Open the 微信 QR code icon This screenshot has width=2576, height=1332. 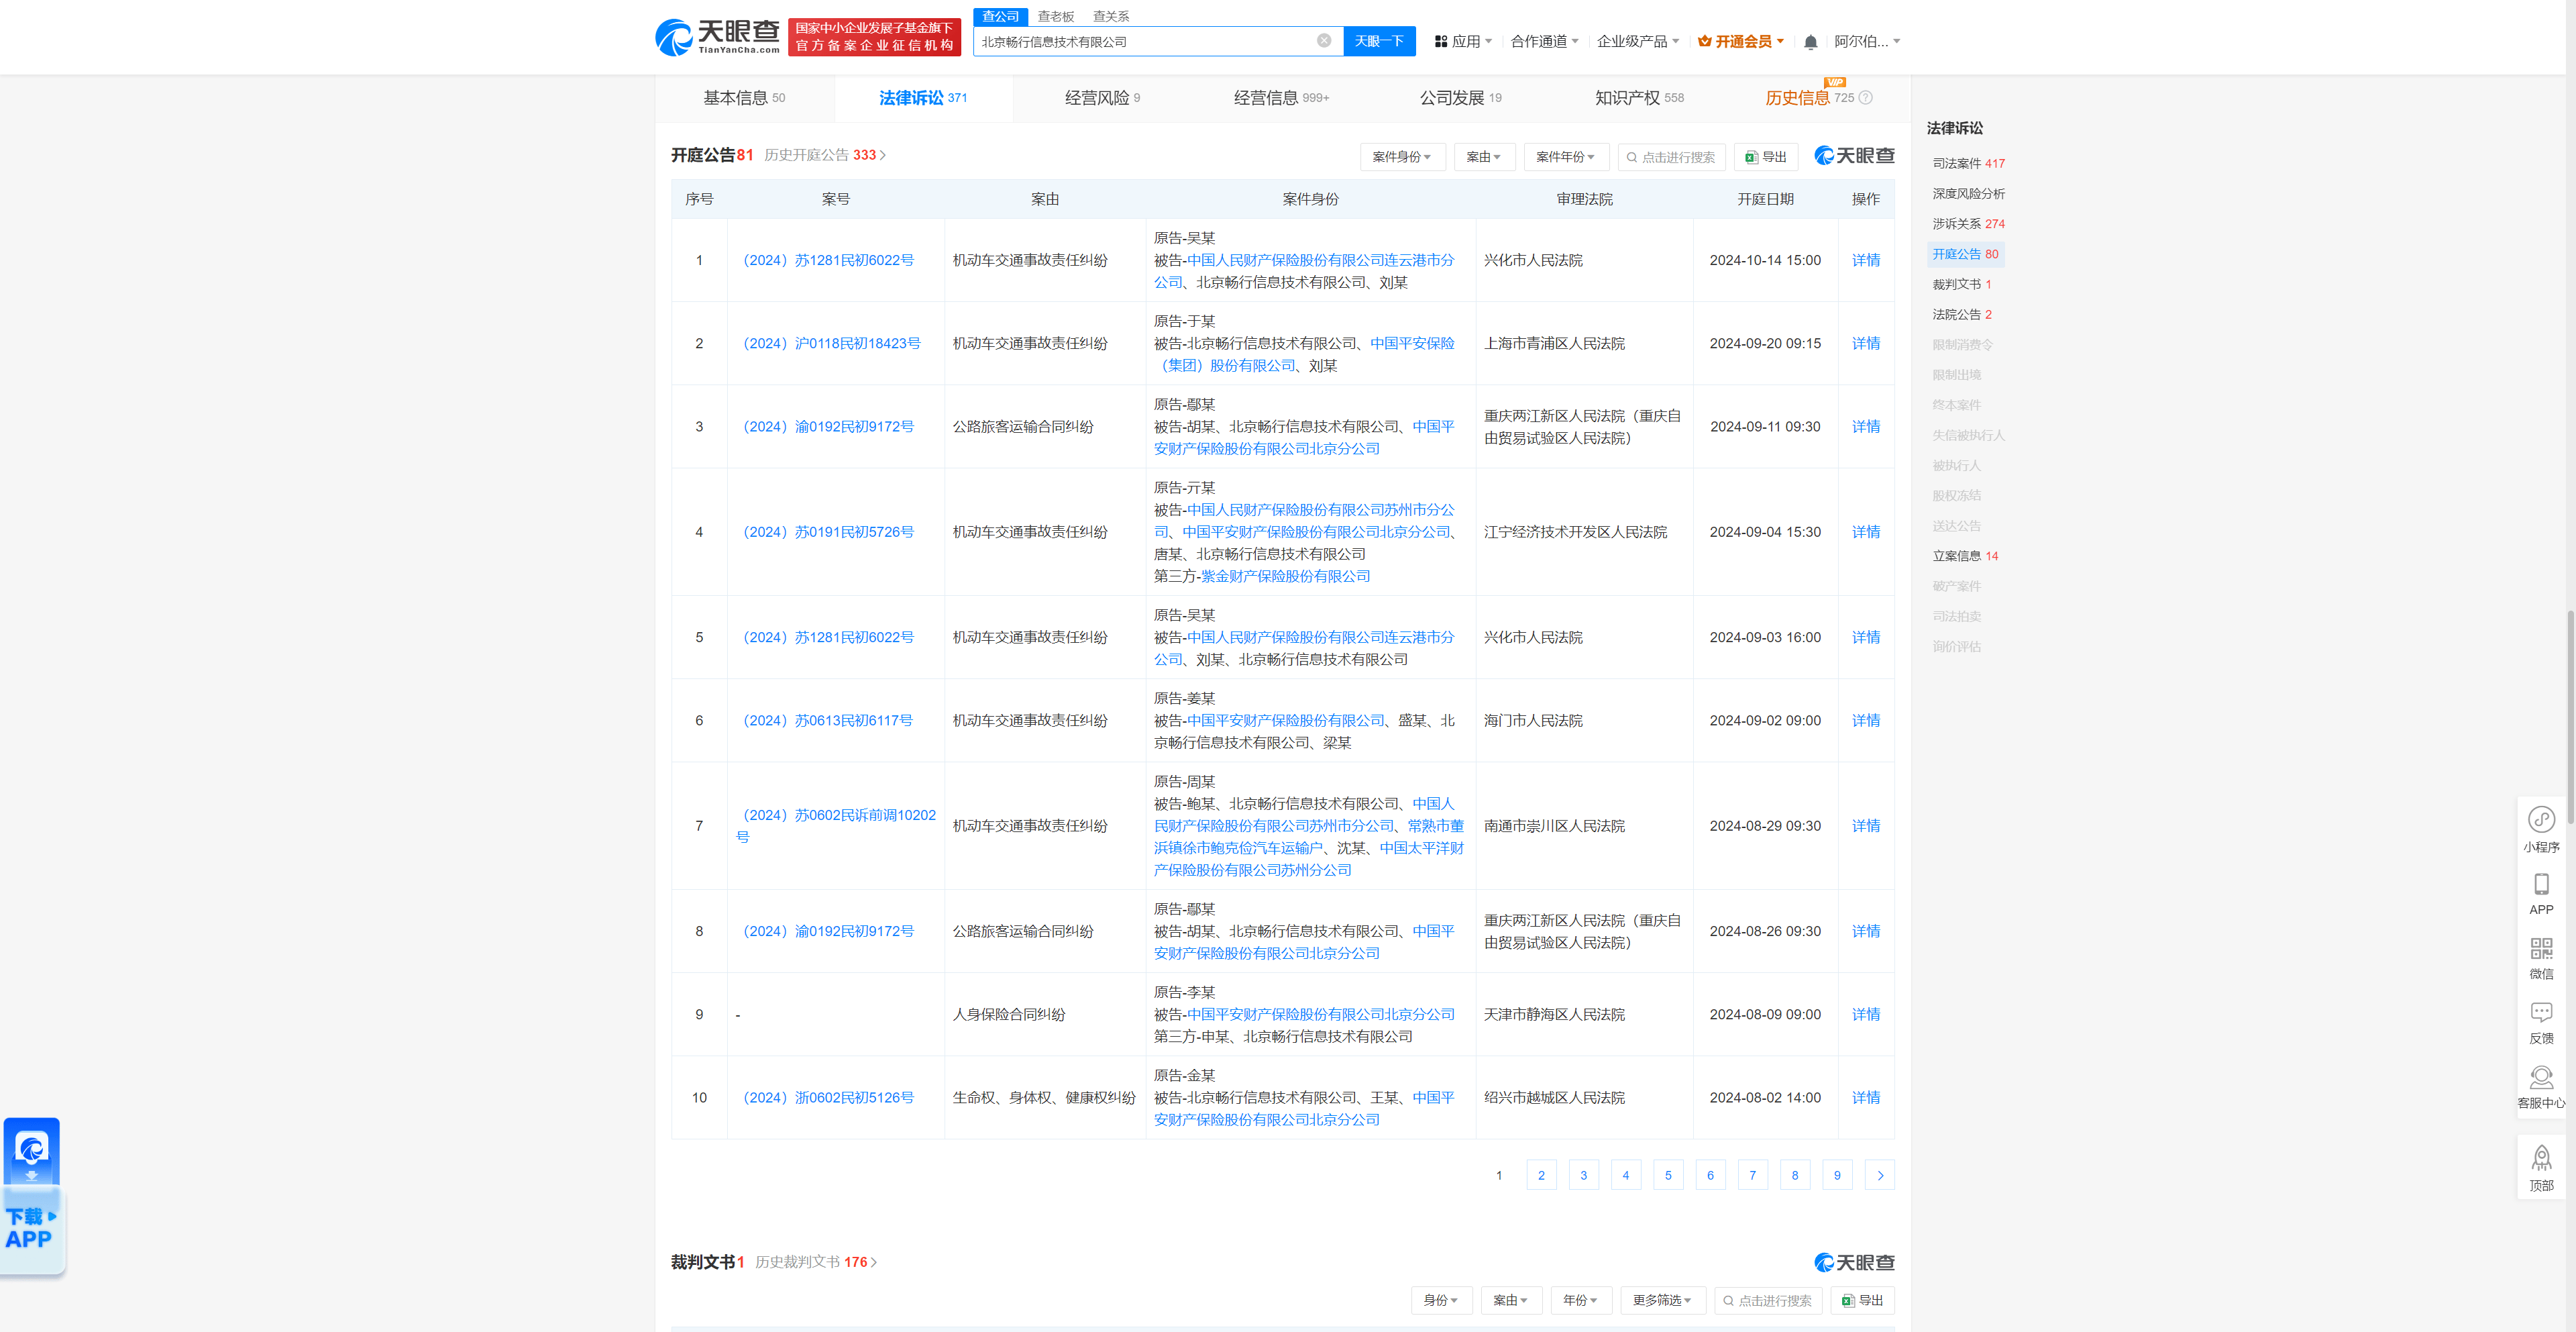[2541, 958]
